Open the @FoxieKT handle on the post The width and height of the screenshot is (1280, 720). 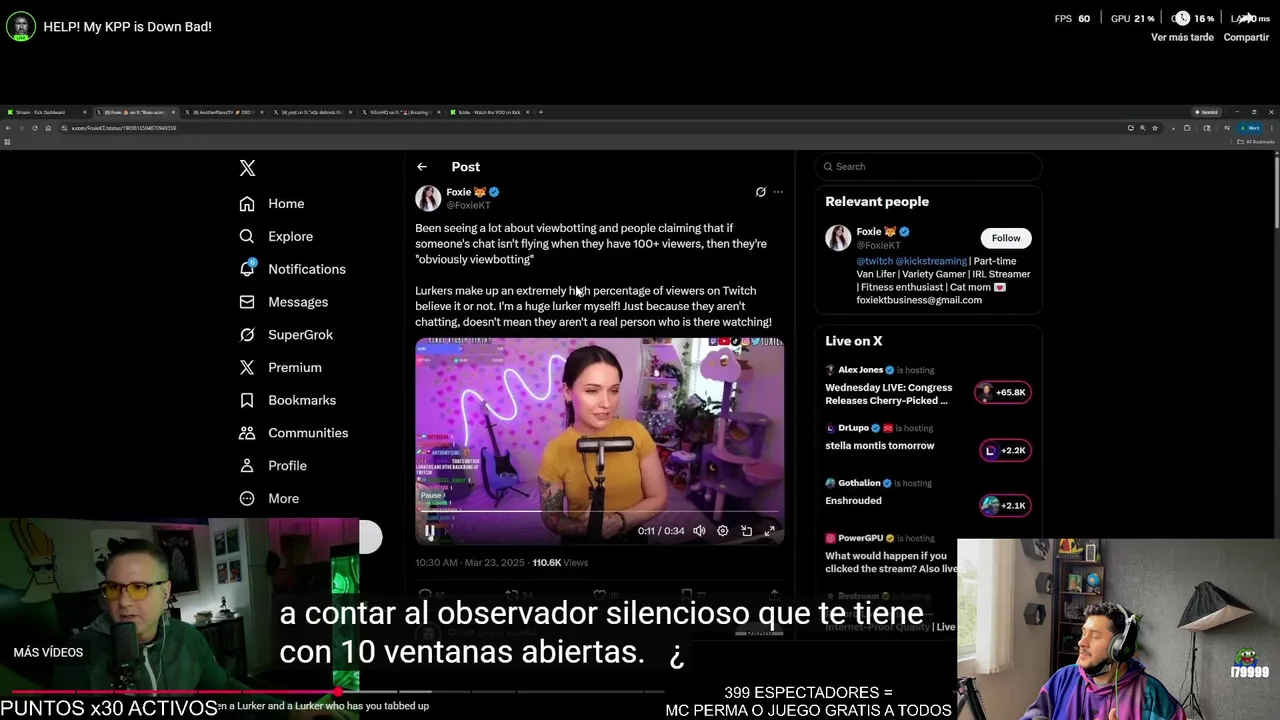pos(468,205)
